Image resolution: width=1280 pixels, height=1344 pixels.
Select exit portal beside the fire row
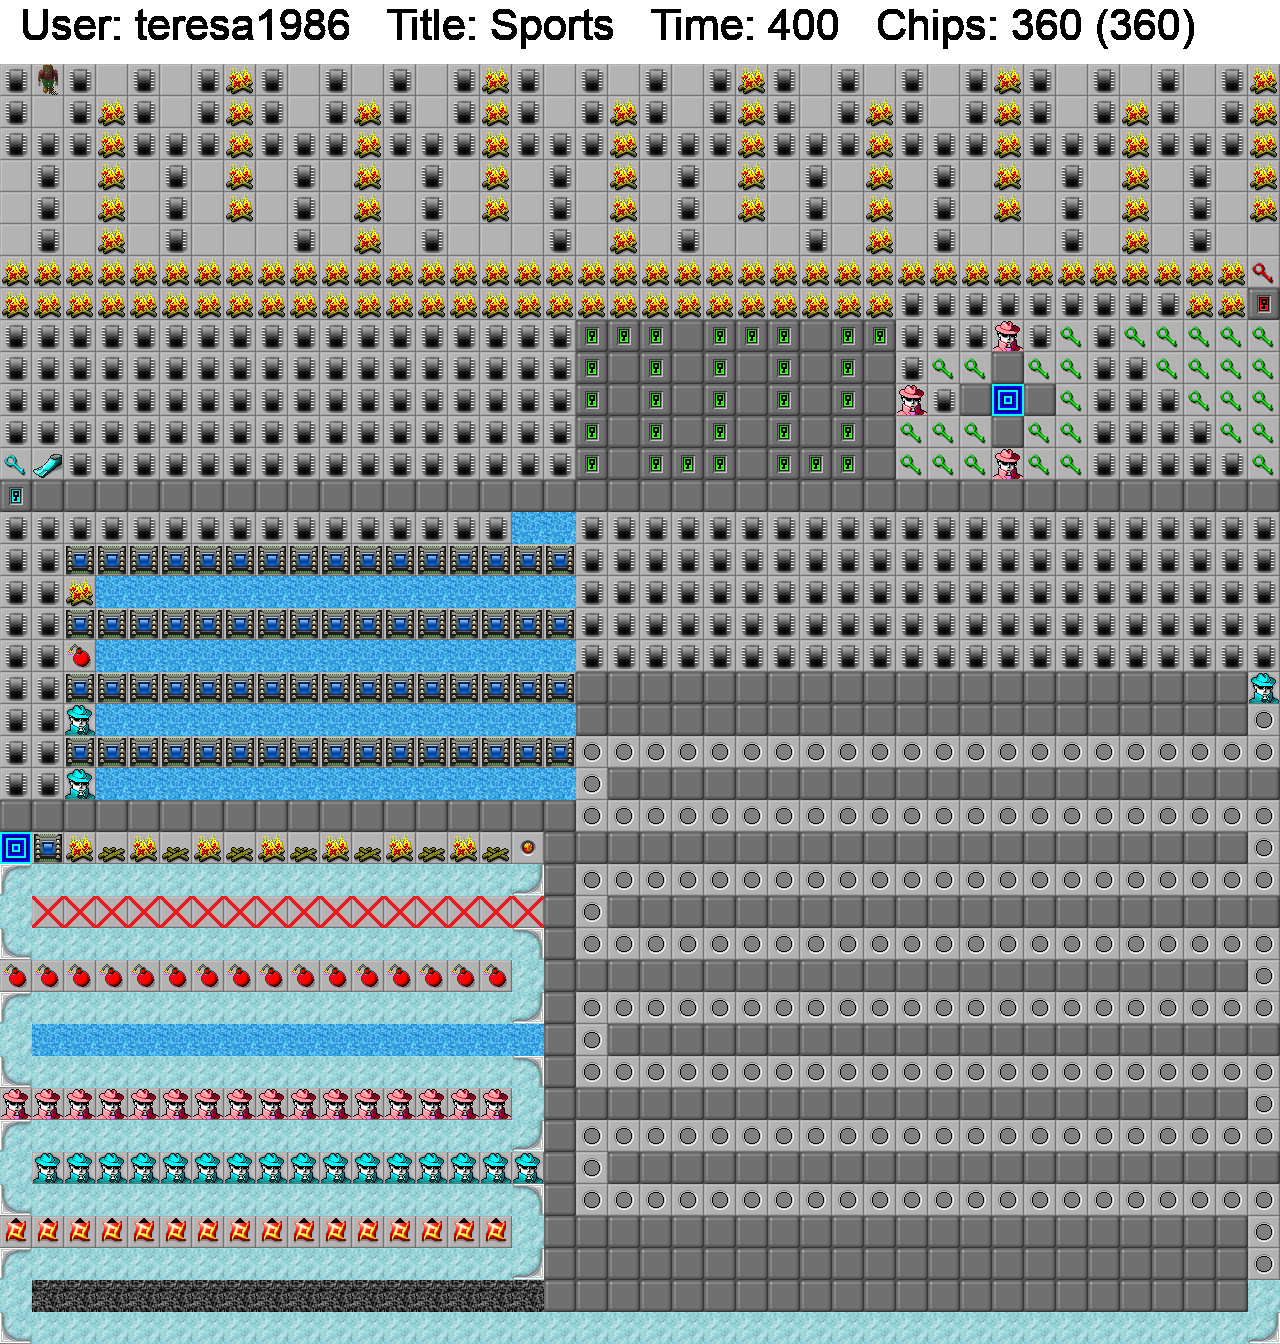16,848
